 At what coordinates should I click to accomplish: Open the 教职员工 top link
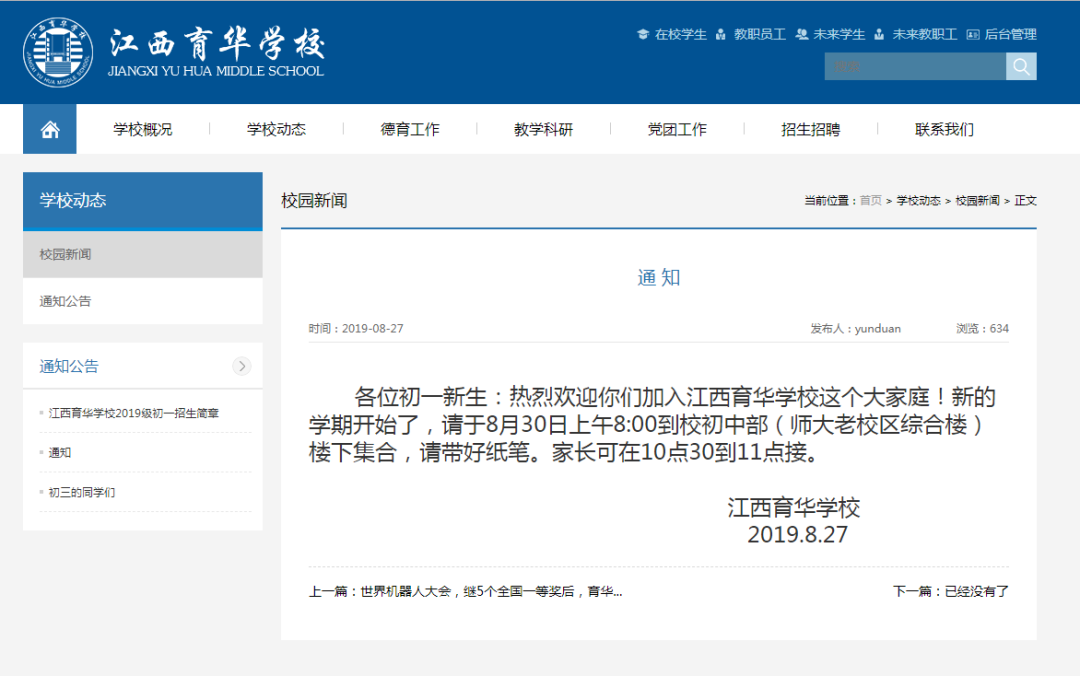(x=760, y=34)
